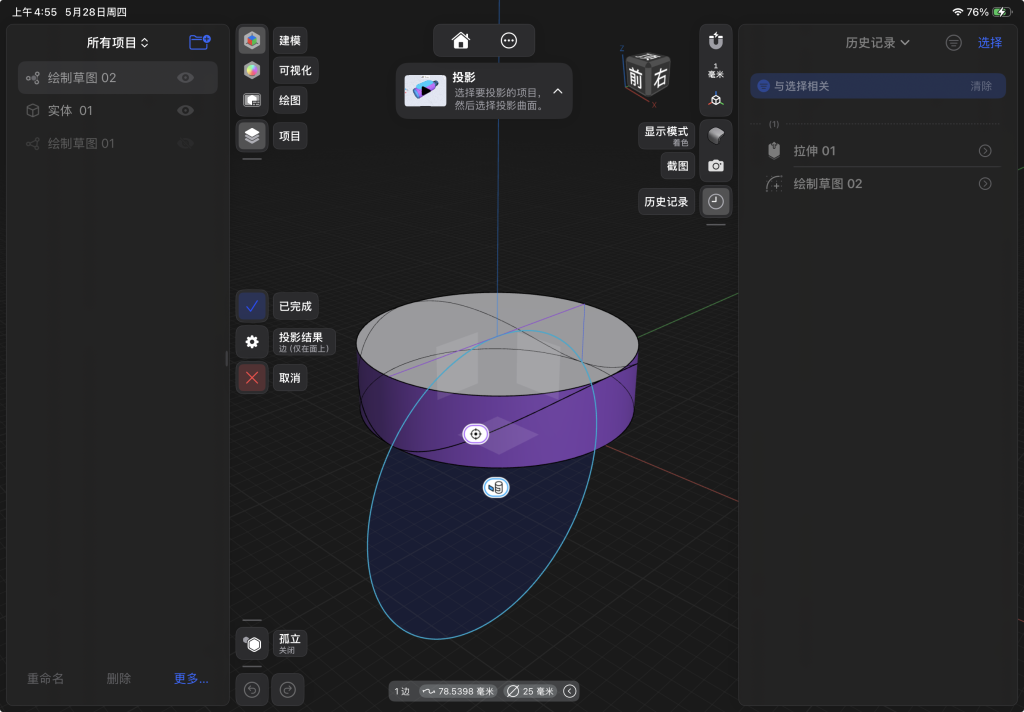
Task: Click the 右 face of view cube
Action: click(x=660, y=78)
